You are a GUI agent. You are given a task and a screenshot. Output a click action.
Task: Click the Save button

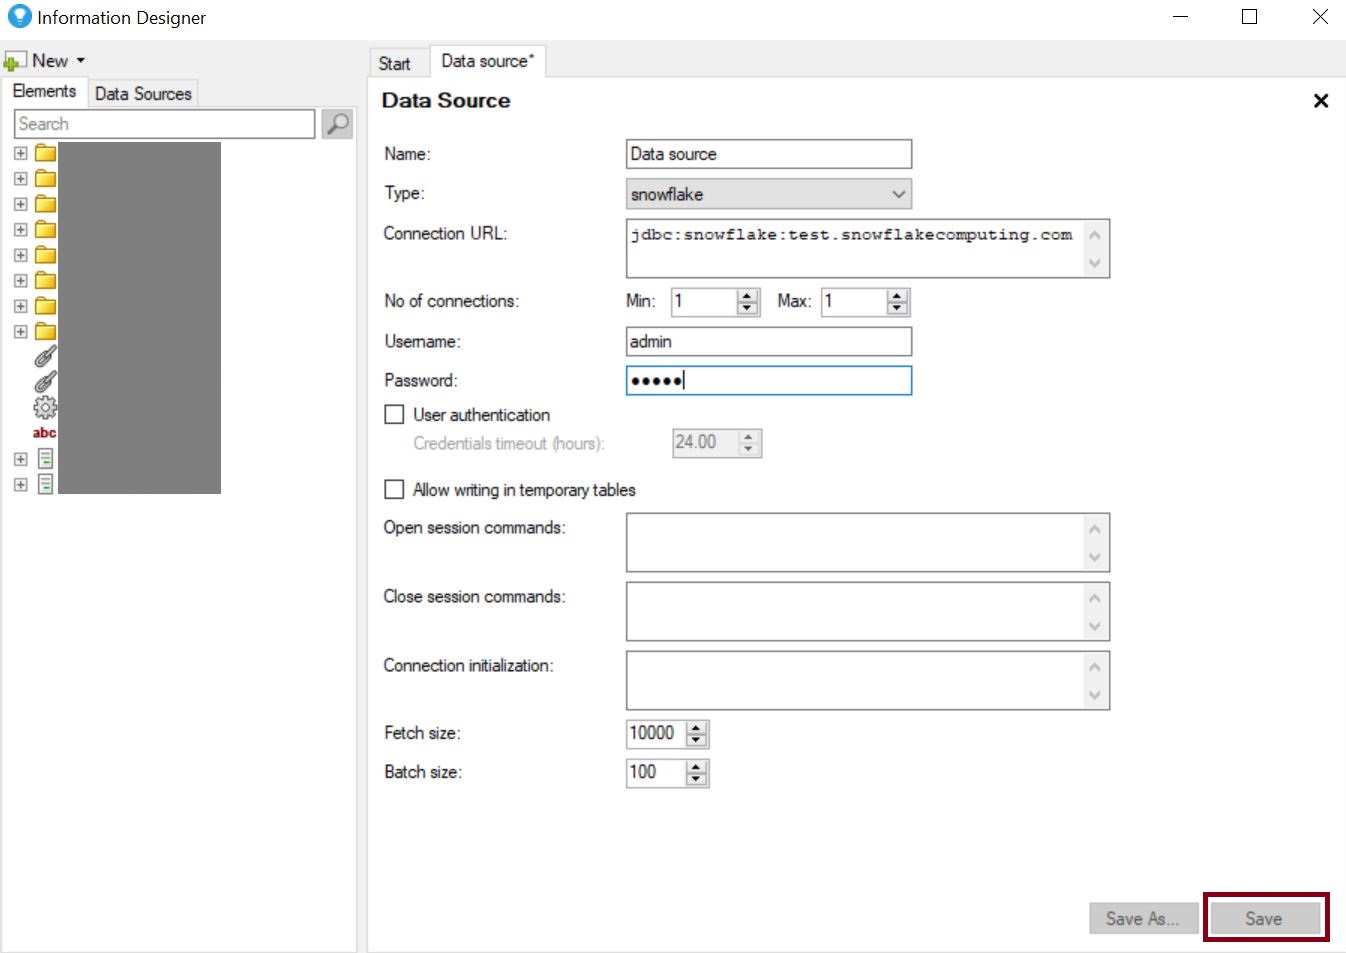coord(1265,919)
